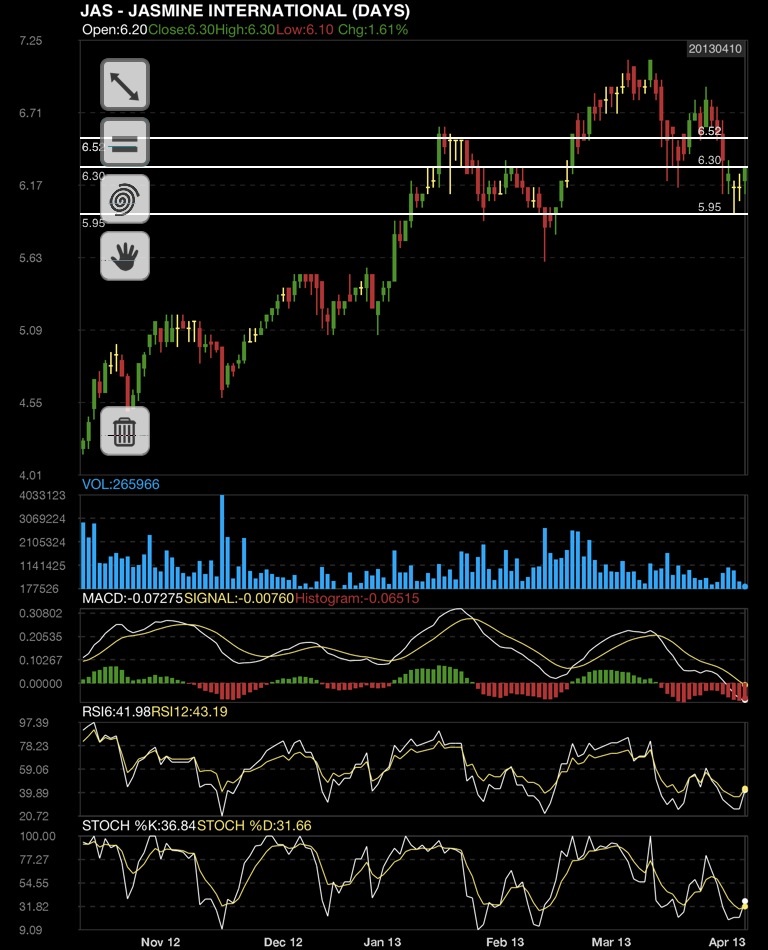Click the STOCH %D:31.66 reading

pos(254,825)
